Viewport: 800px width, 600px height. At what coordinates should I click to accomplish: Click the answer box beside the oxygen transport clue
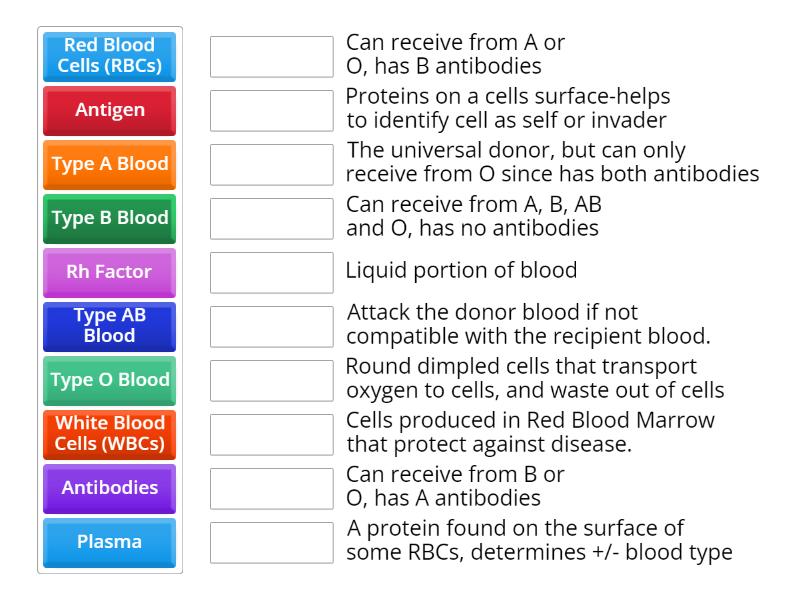pyautogui.click(x=271, y=380)
